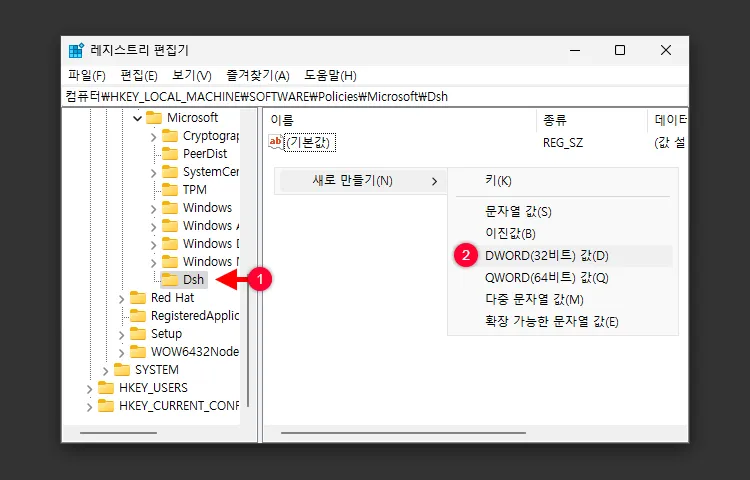
Task: Select the SYSTEM key label
Action: coord(157,370)
